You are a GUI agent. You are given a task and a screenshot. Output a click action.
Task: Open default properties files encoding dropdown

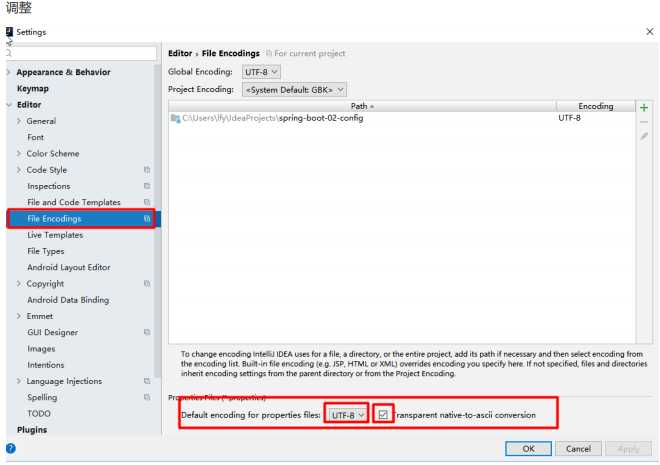[x=347, y=415]
